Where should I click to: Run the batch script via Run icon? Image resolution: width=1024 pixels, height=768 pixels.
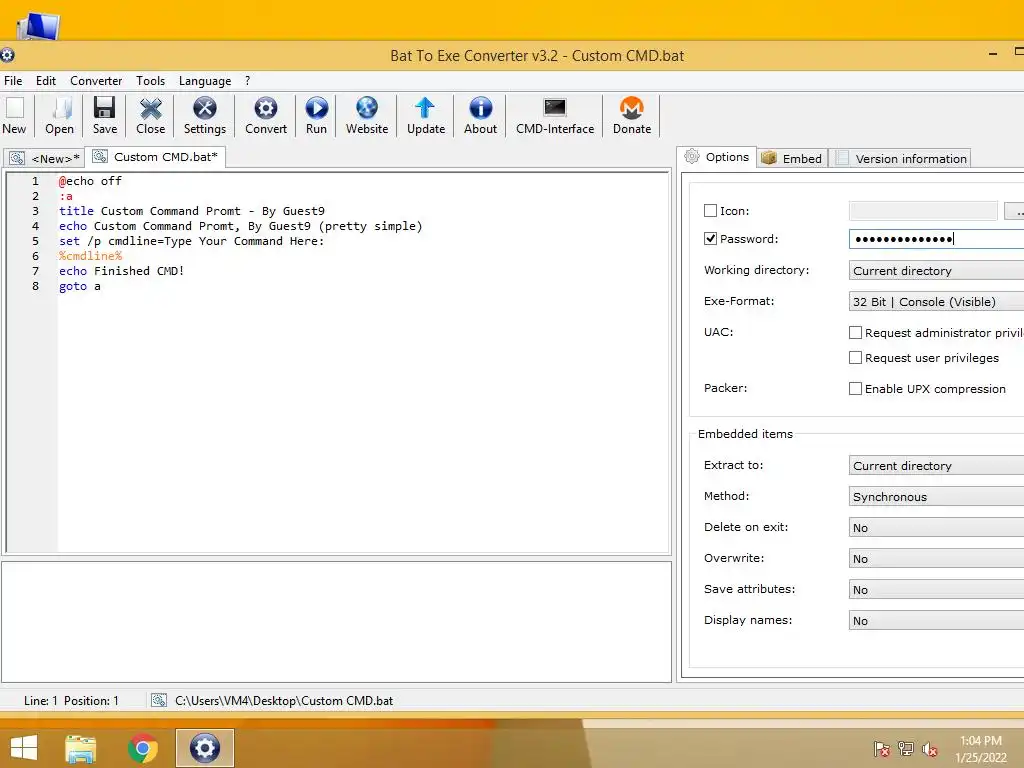click(316, 116)
